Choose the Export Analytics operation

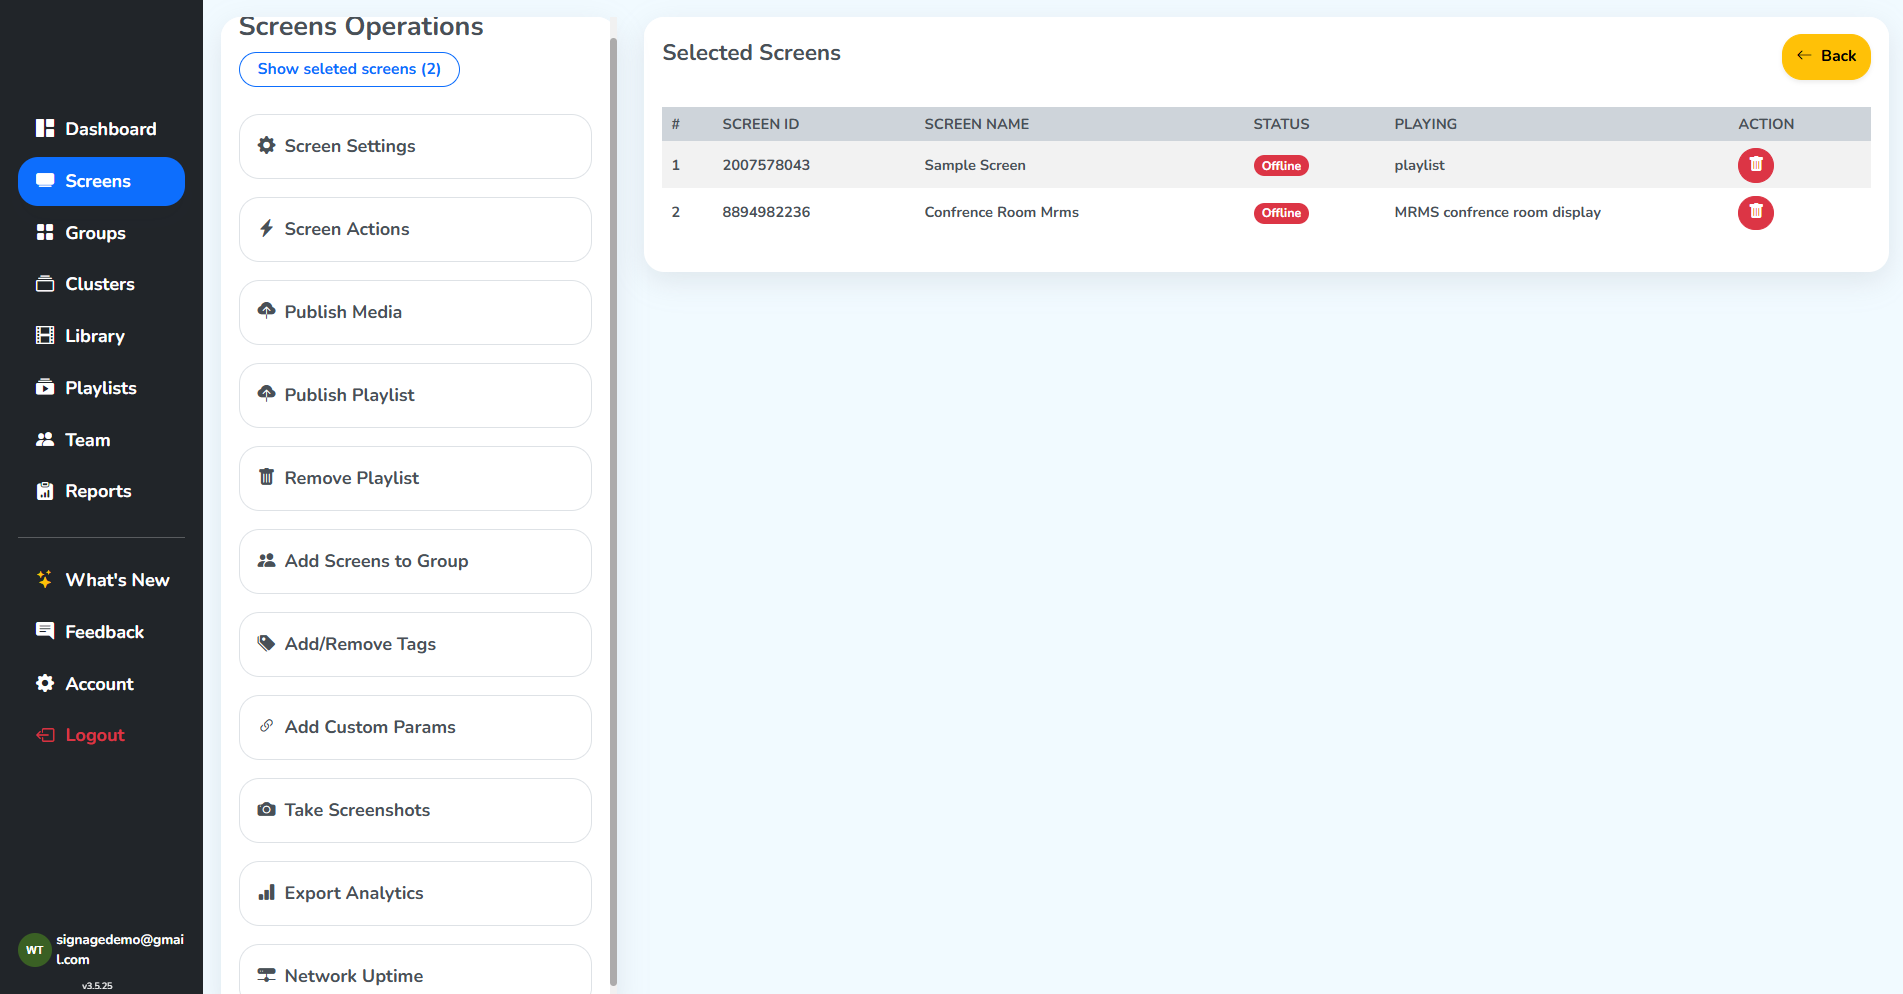[x=415, y=893]
